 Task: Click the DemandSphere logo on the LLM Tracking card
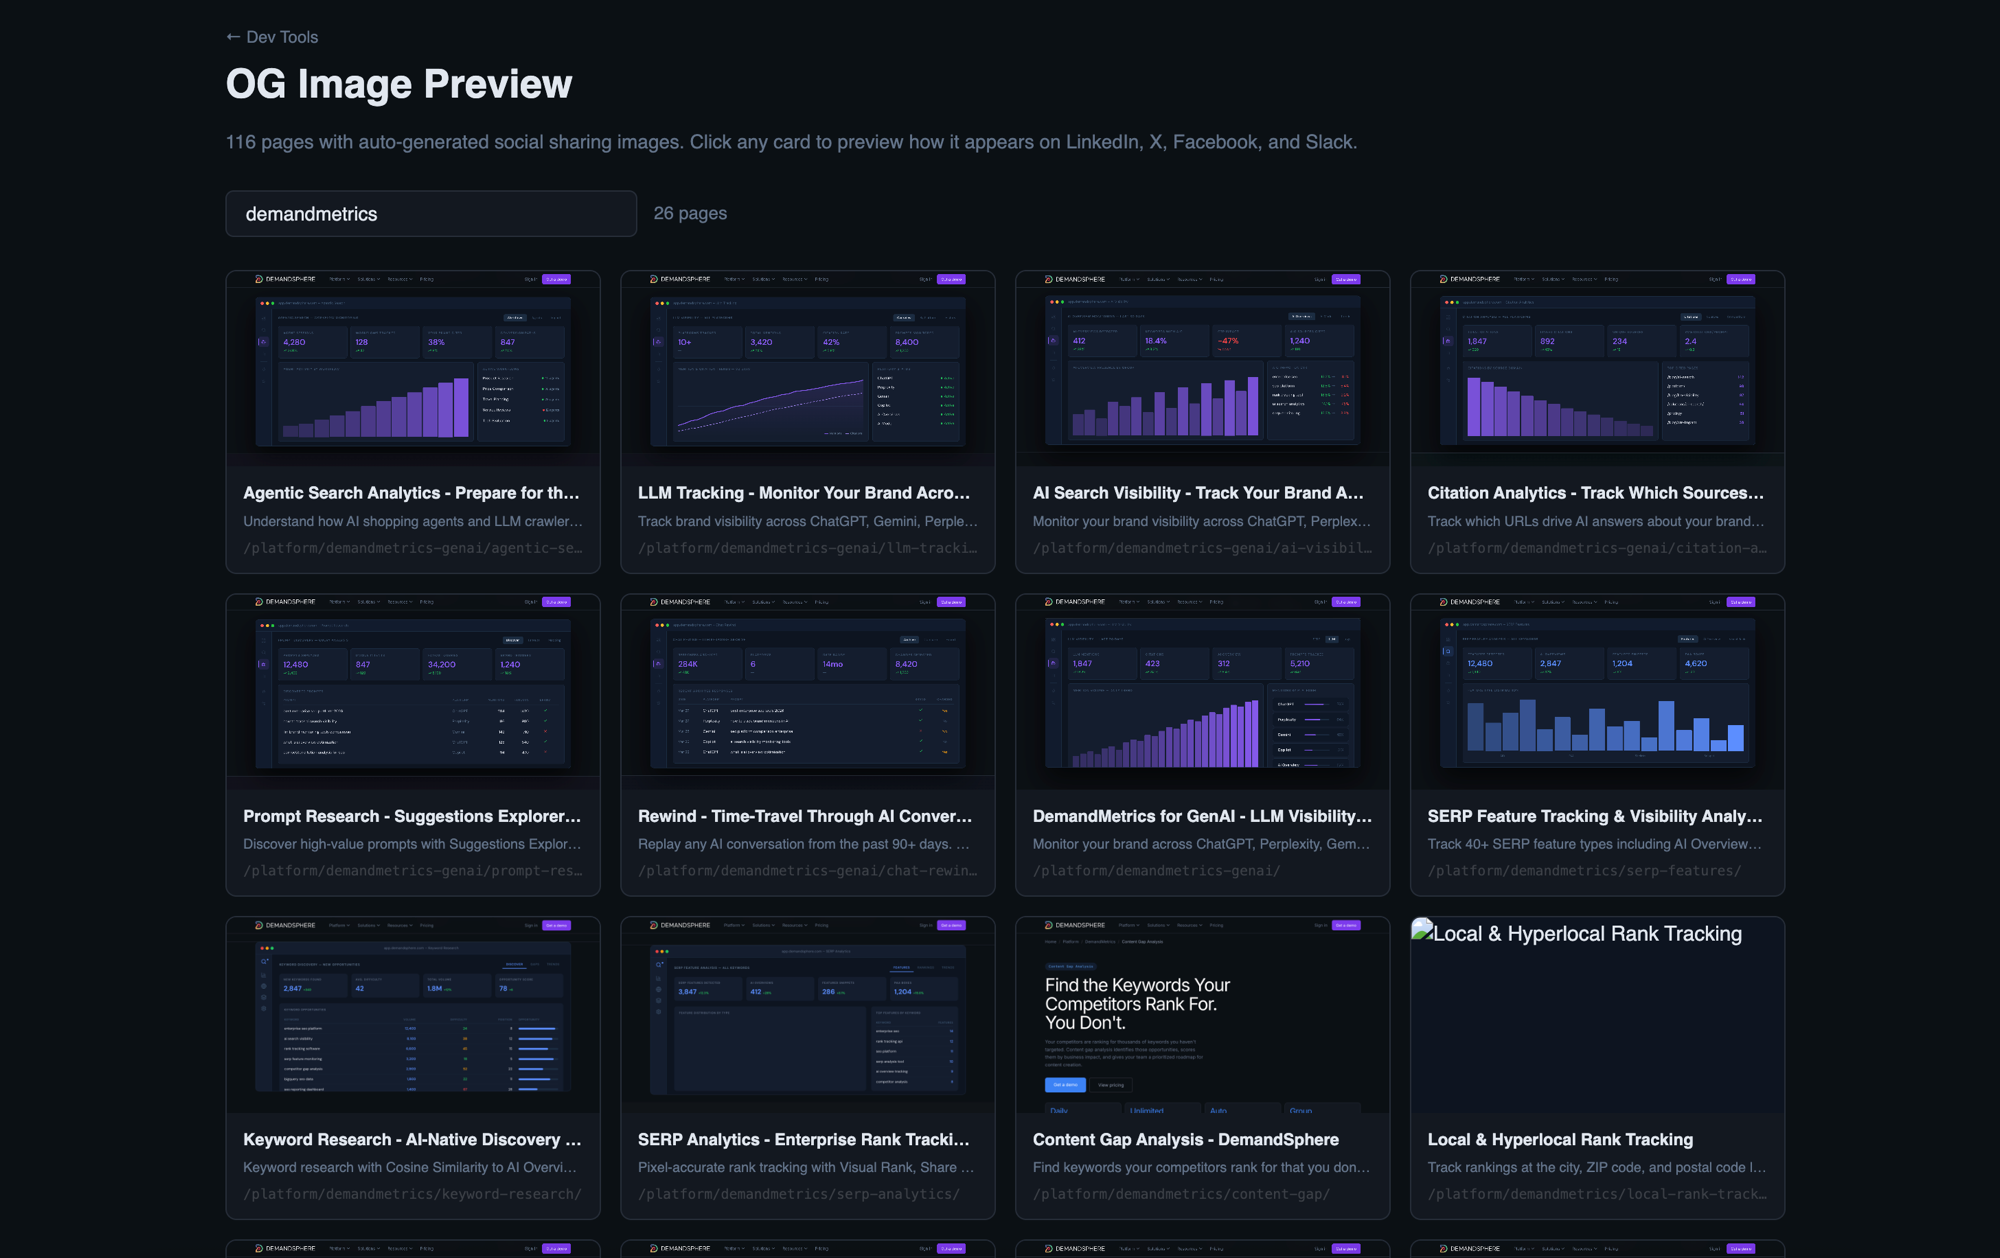pos(653,279)
